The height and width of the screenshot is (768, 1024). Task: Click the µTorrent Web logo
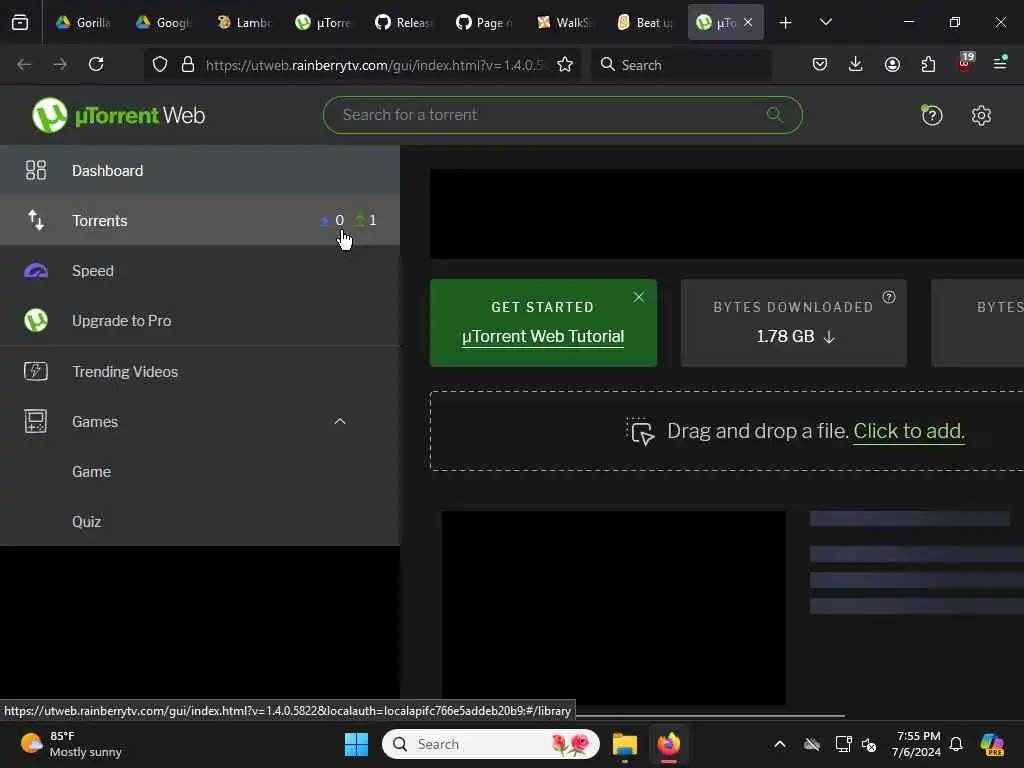pos(118,116)
